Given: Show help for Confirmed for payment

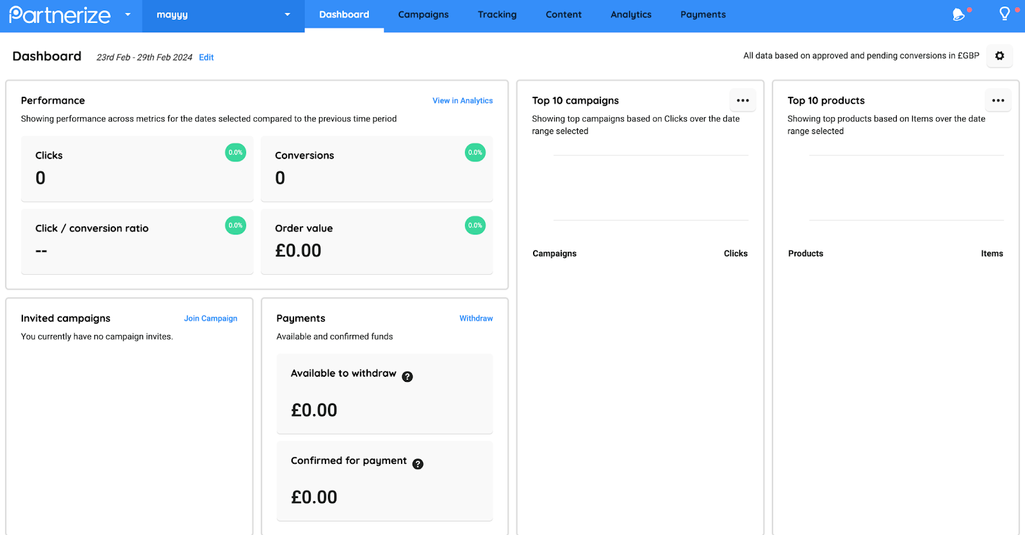Looking at the screenshot, I should pyautogui.click(x=418, y=464).
